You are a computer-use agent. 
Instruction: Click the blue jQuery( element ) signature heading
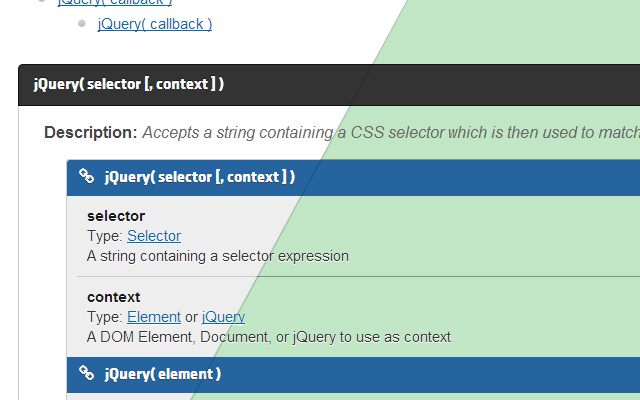click(162, 374)
